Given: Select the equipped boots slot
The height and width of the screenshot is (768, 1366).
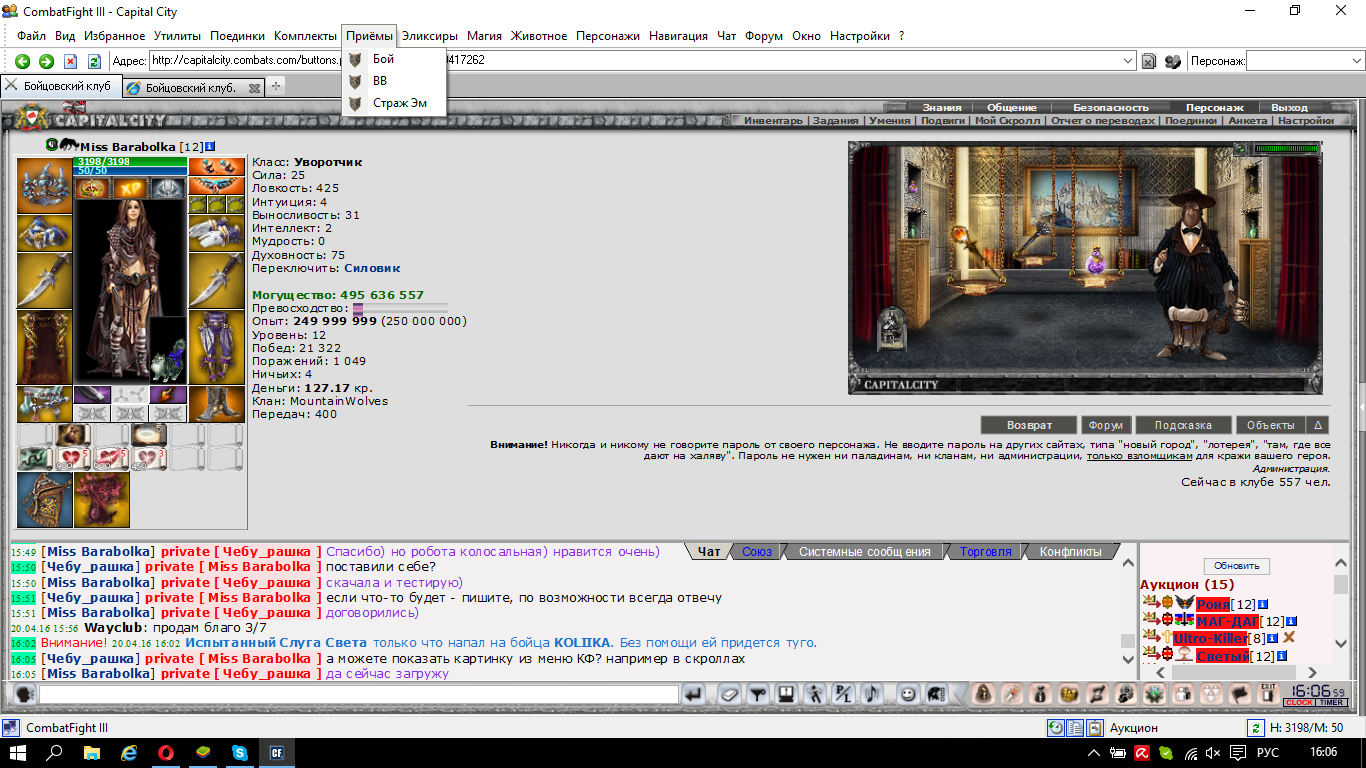Looking at the screenshot, I should click(x=216, y=403).
